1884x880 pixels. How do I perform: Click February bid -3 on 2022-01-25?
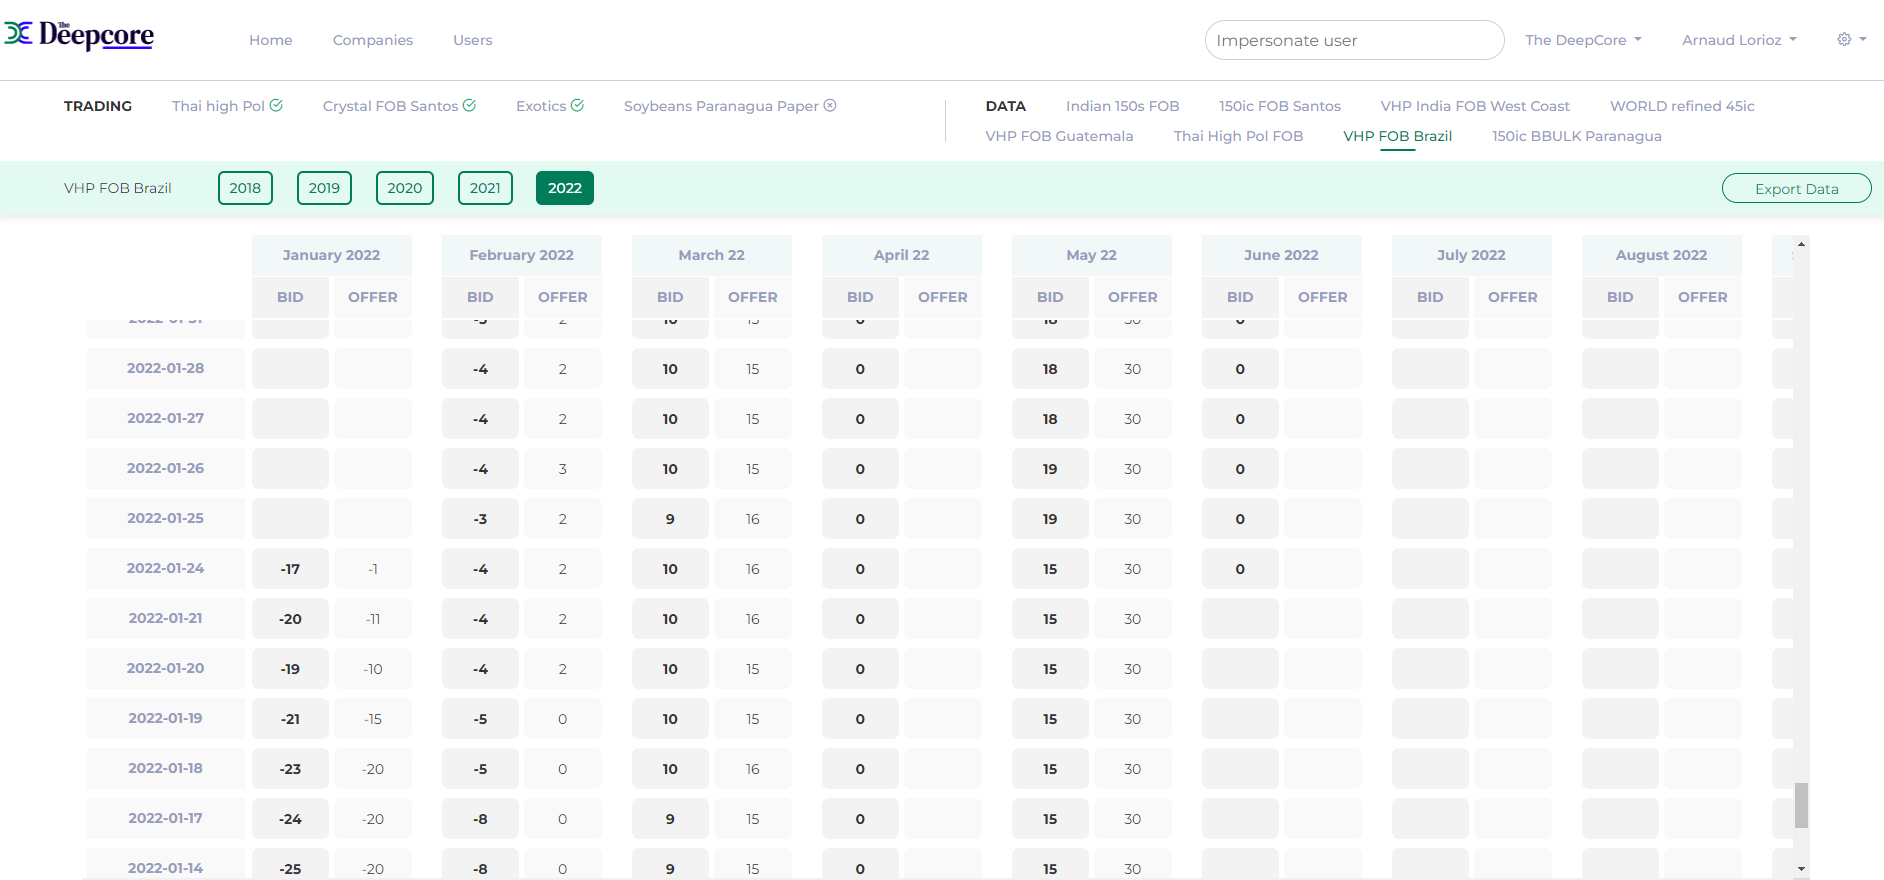[x=480, y=519]
